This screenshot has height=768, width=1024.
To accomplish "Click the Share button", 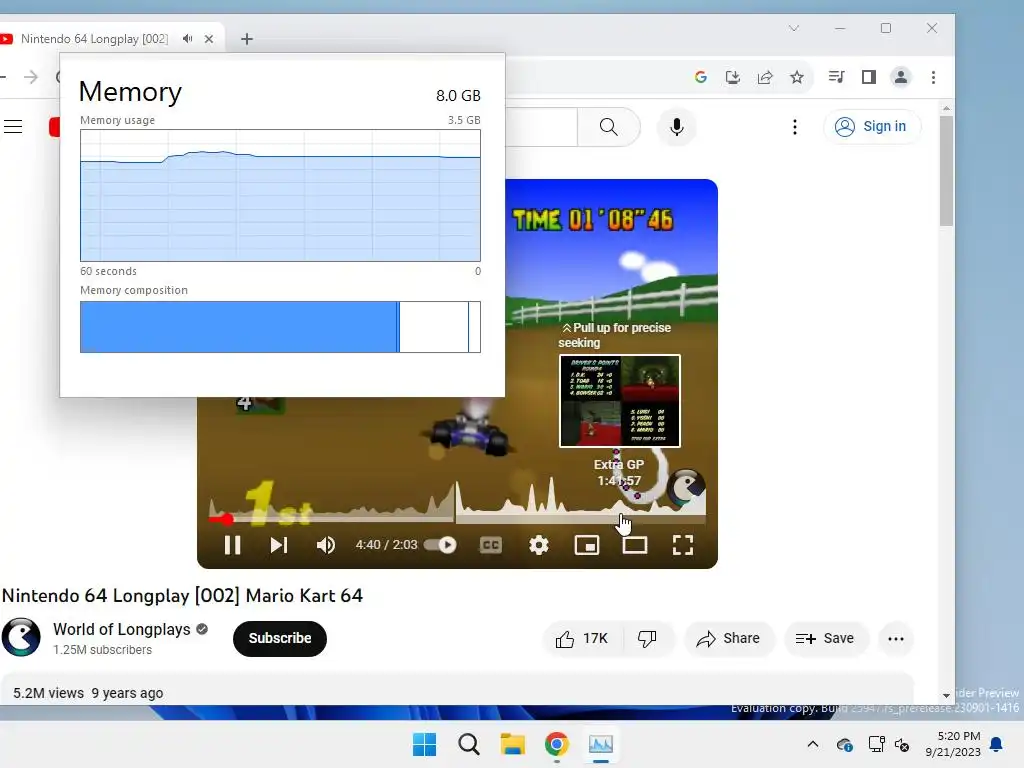I will point(729,639).
